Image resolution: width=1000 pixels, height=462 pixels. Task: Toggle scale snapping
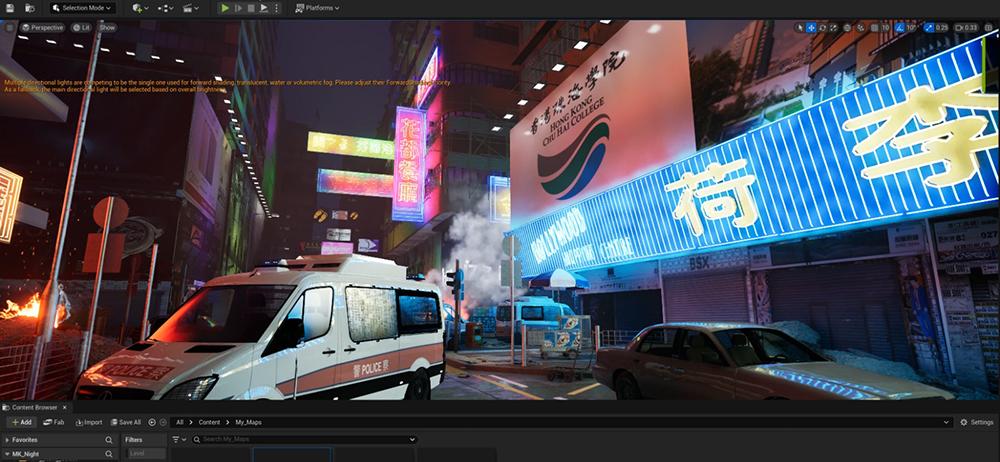928,27
